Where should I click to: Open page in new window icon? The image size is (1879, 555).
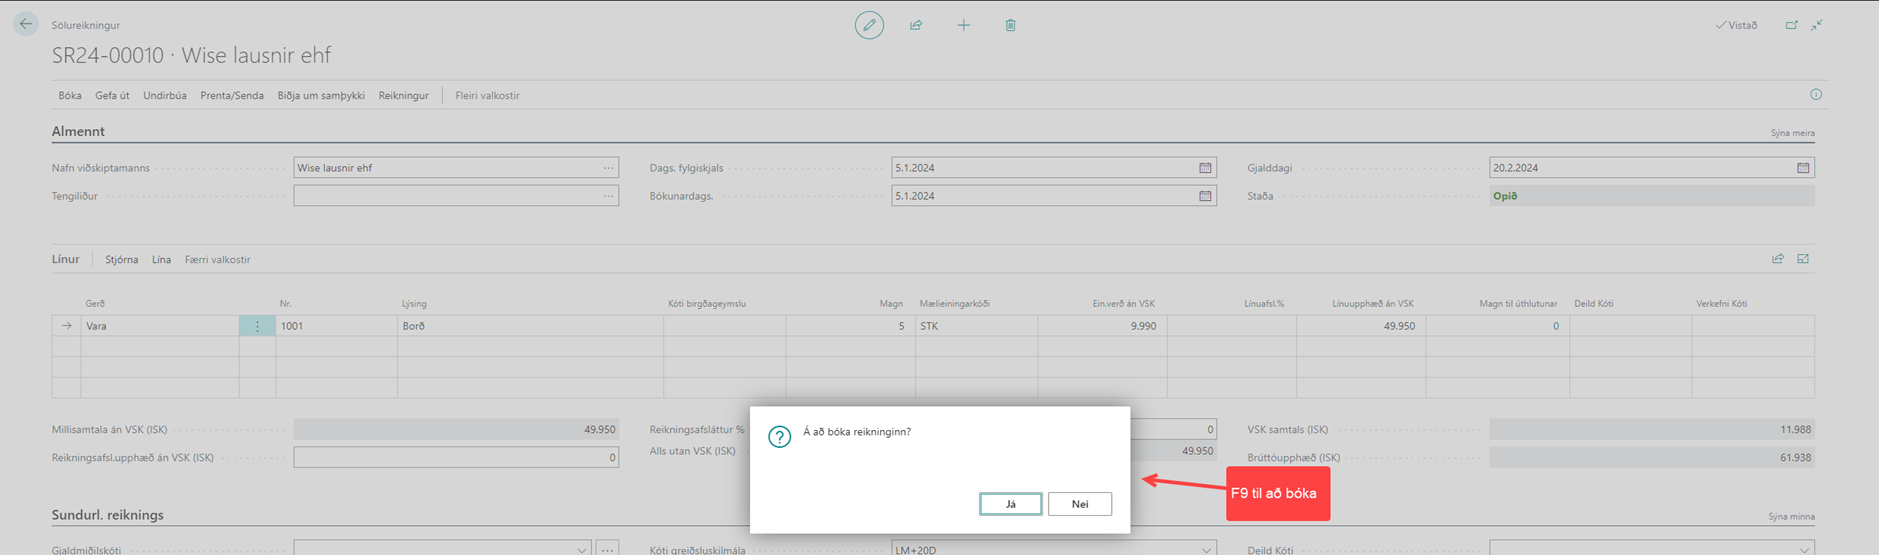[1791, 25]
